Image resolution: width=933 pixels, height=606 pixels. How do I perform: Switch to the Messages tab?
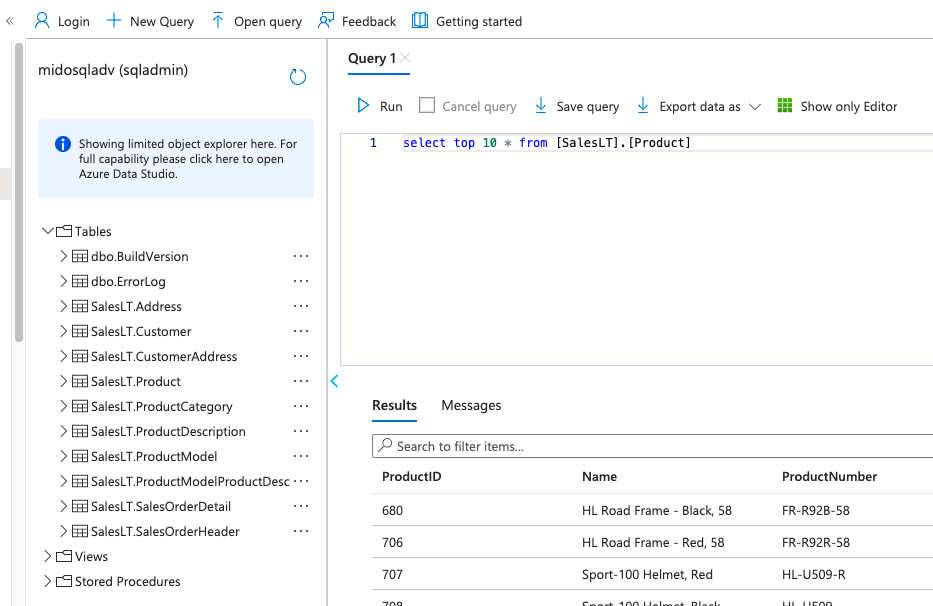coord(471,405)
